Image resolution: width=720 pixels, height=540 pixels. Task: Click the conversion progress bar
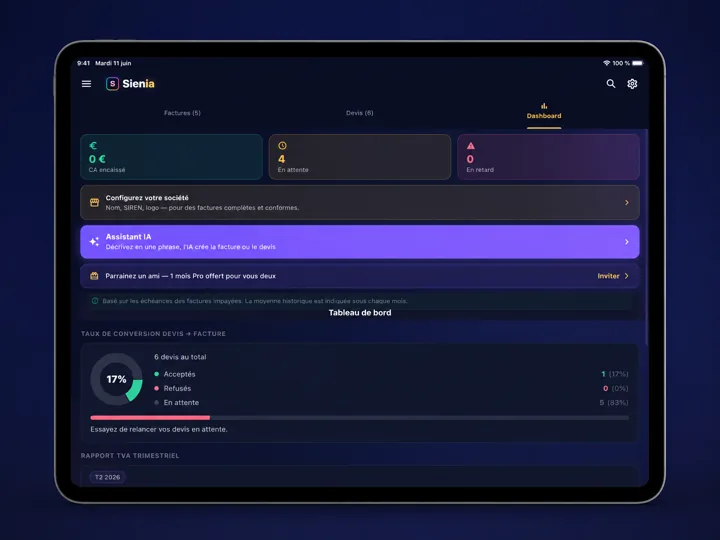[360, 418]
